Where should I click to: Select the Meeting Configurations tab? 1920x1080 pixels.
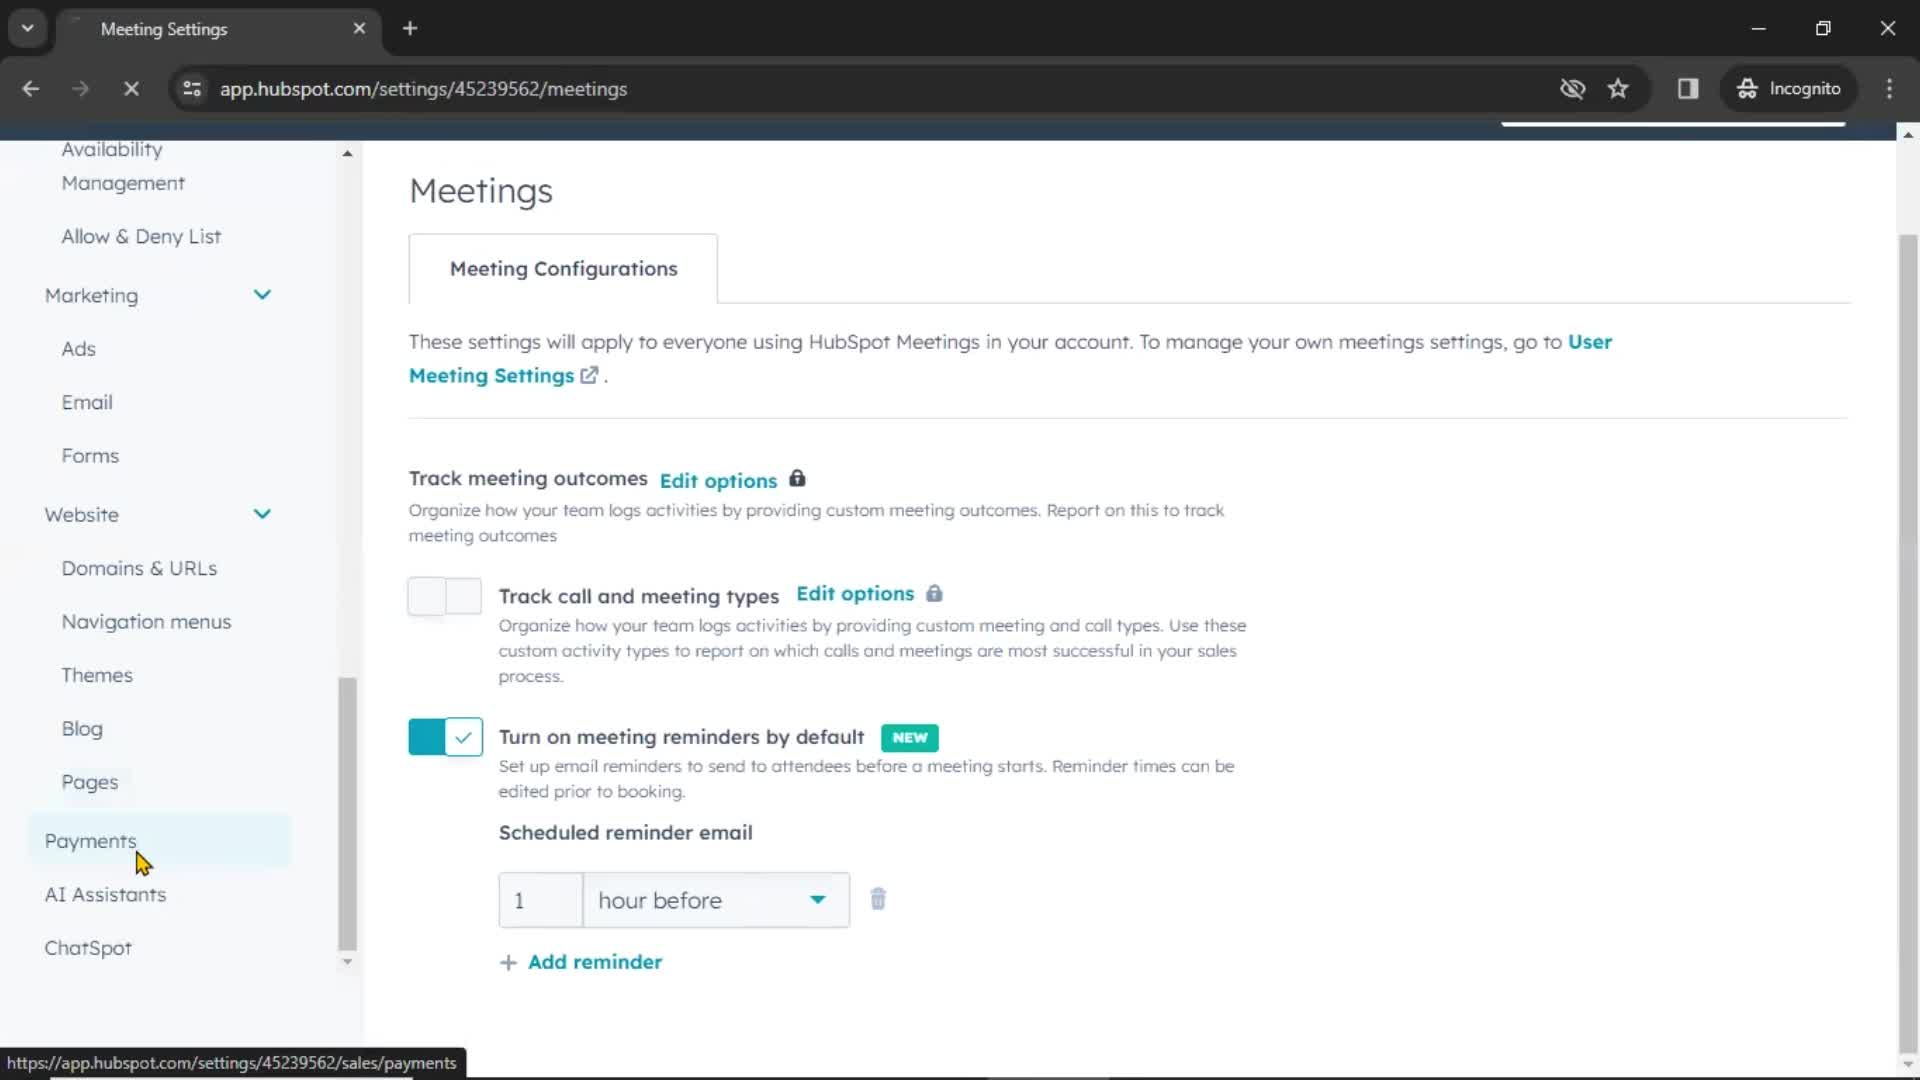tap(563, 268)
